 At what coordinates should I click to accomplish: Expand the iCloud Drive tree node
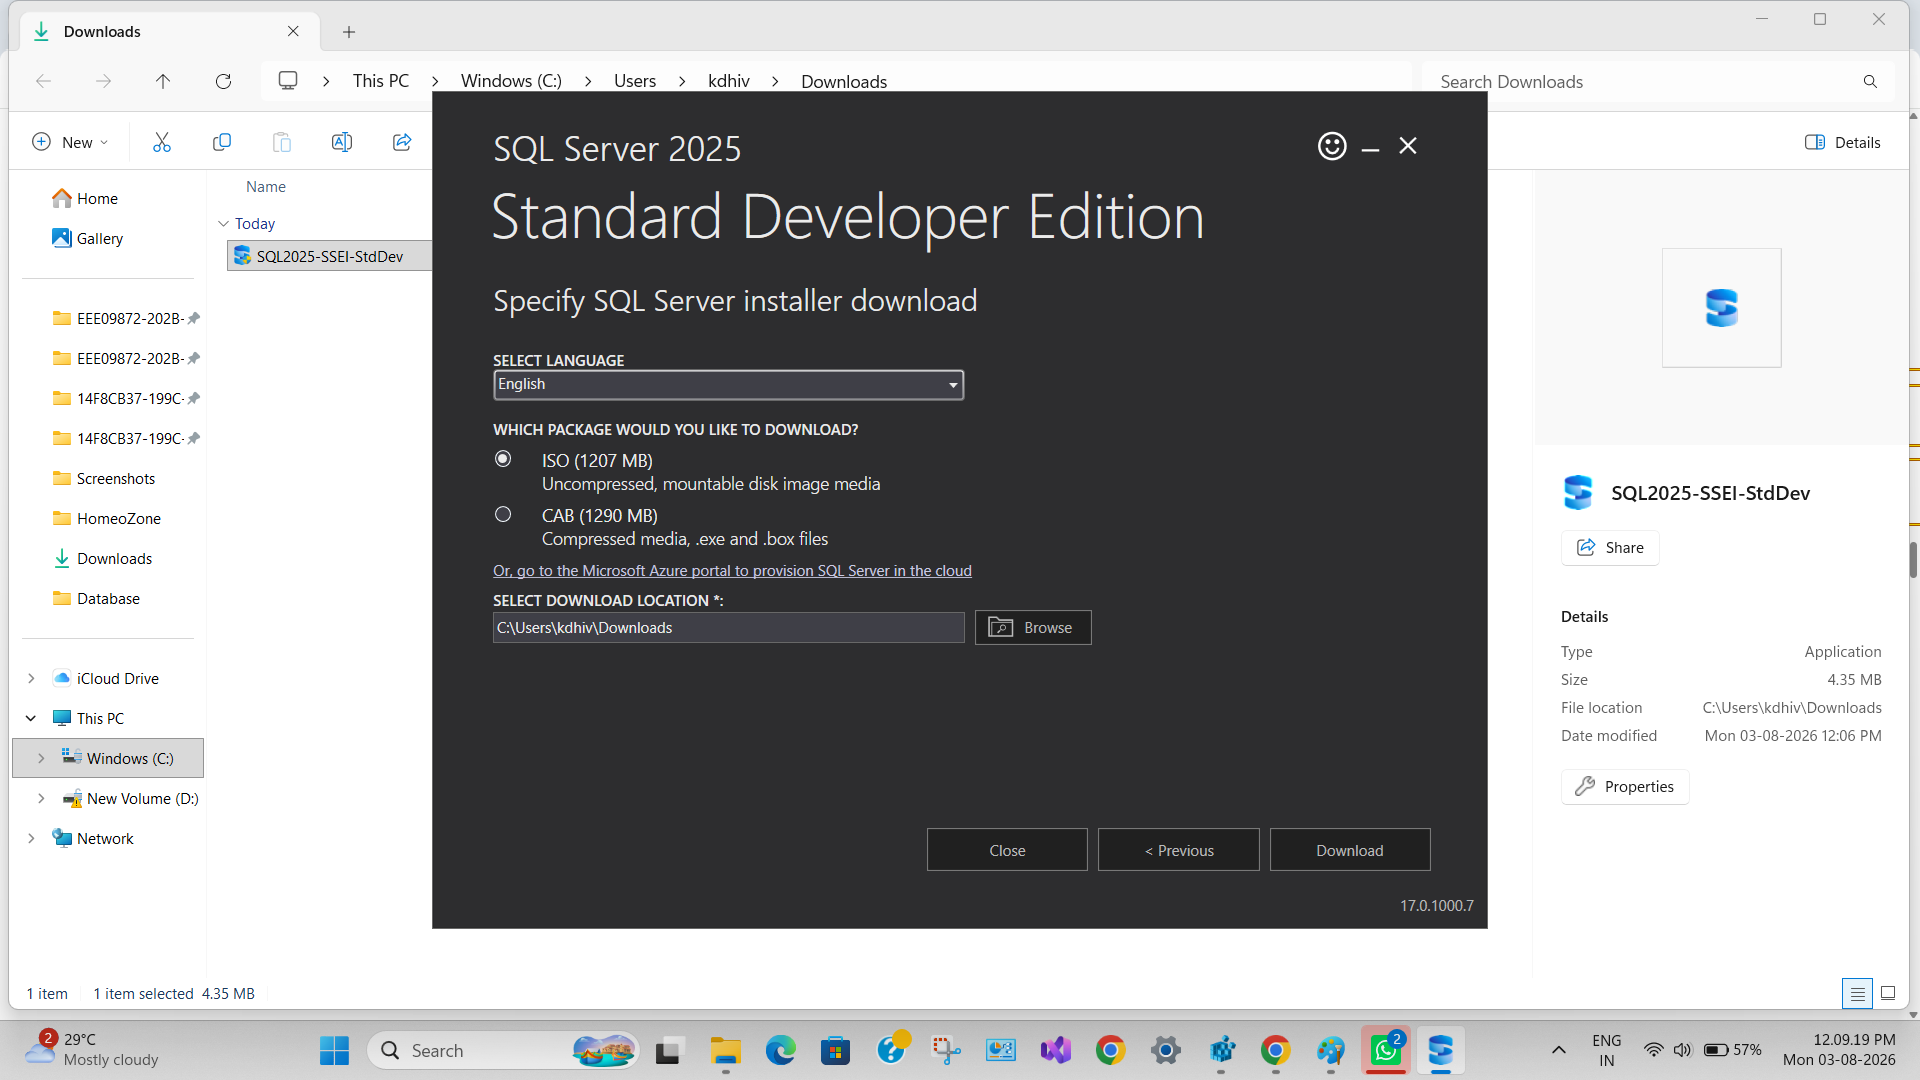click(31, 678)
